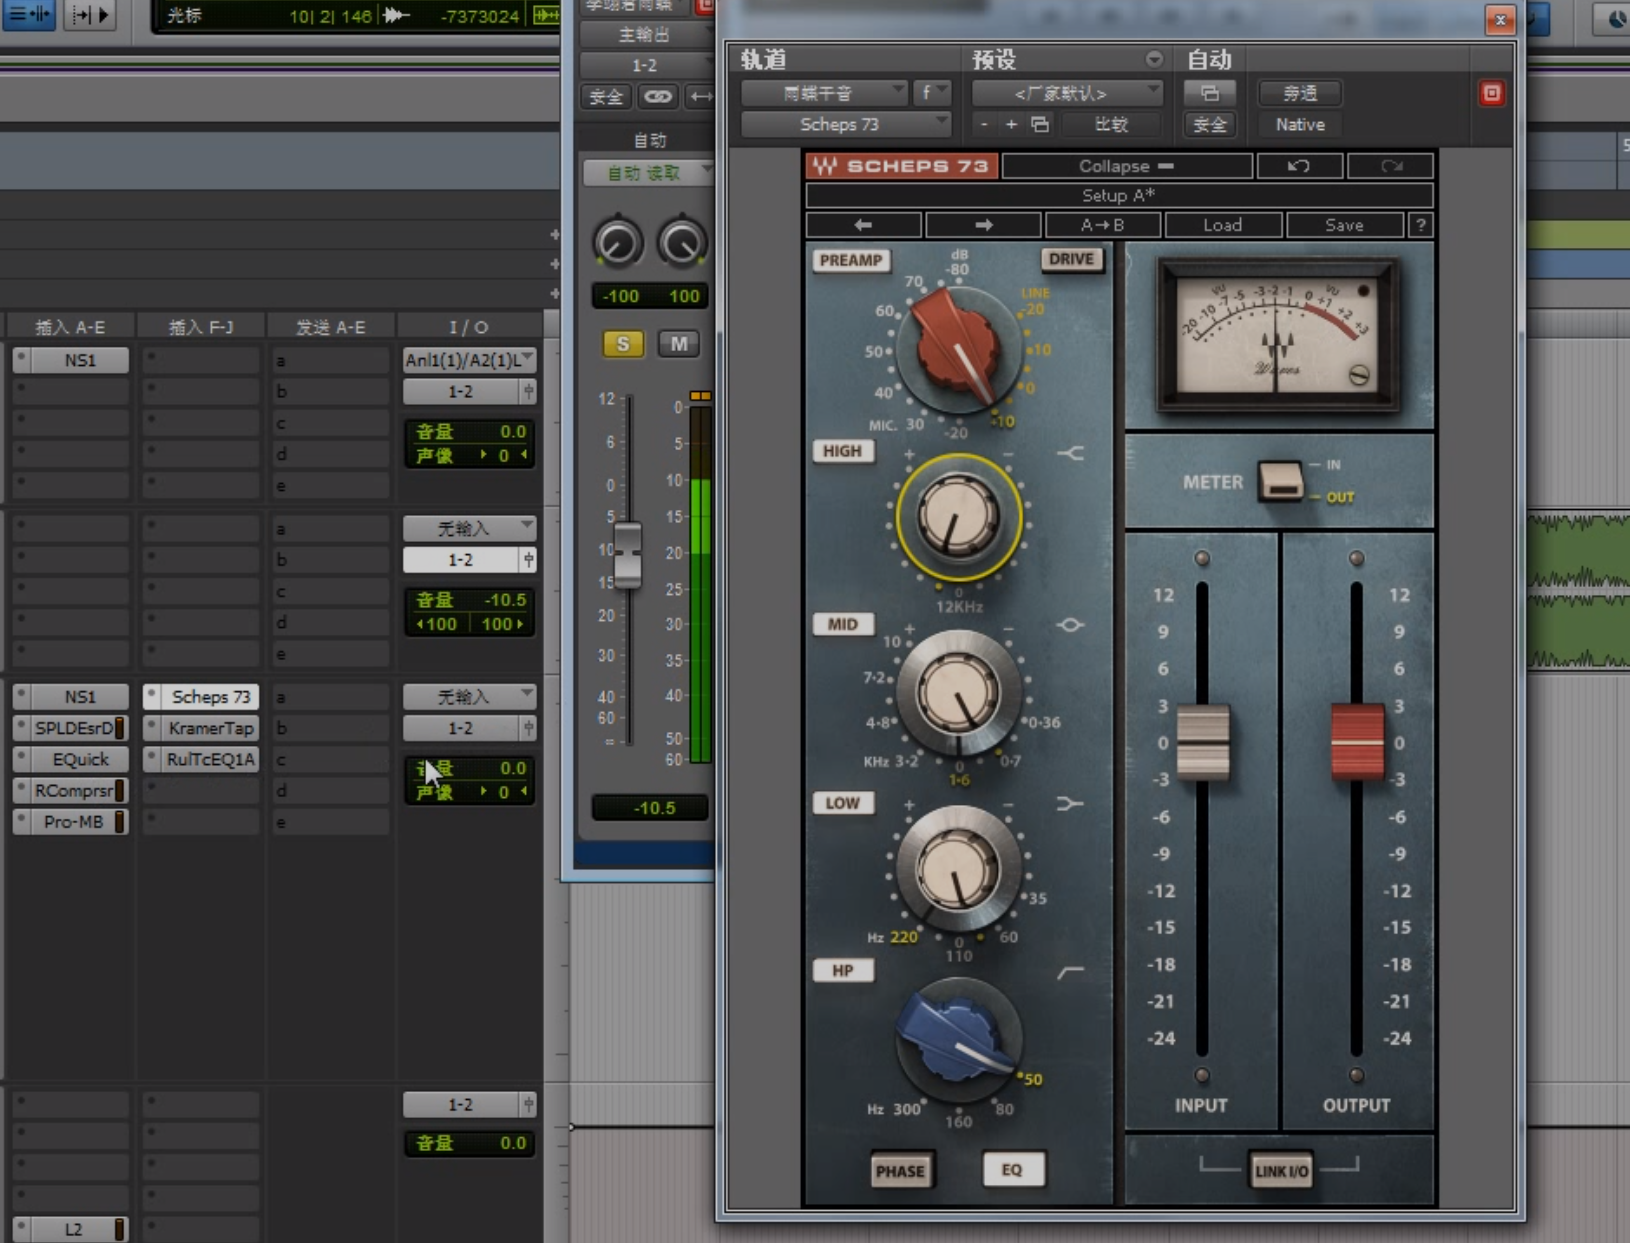Open plugin help question mark
This screenshot has height=1243, width=1630.
coord(1420,225)
